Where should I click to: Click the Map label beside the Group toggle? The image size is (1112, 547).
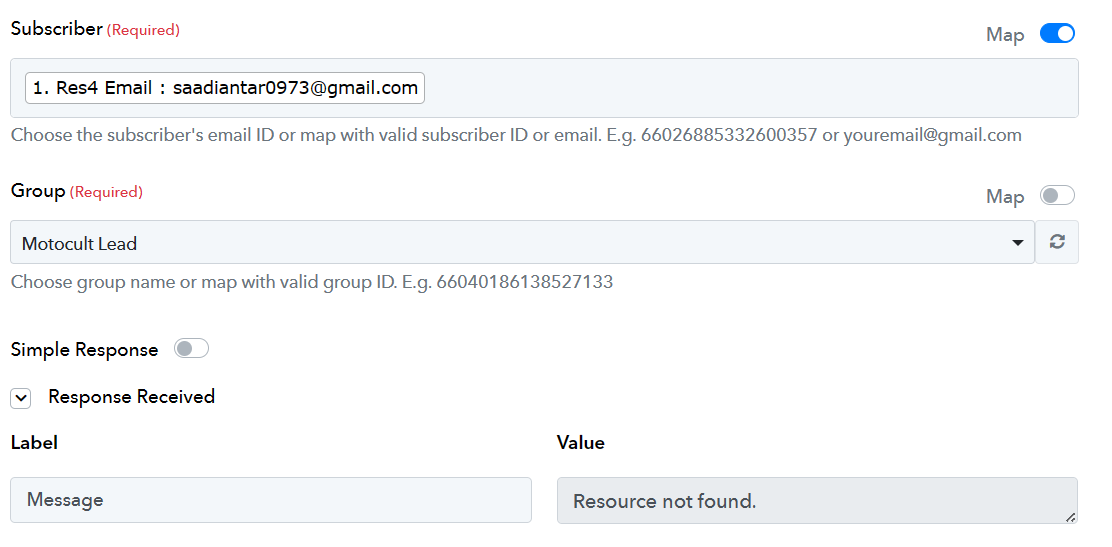point(1005,197)
